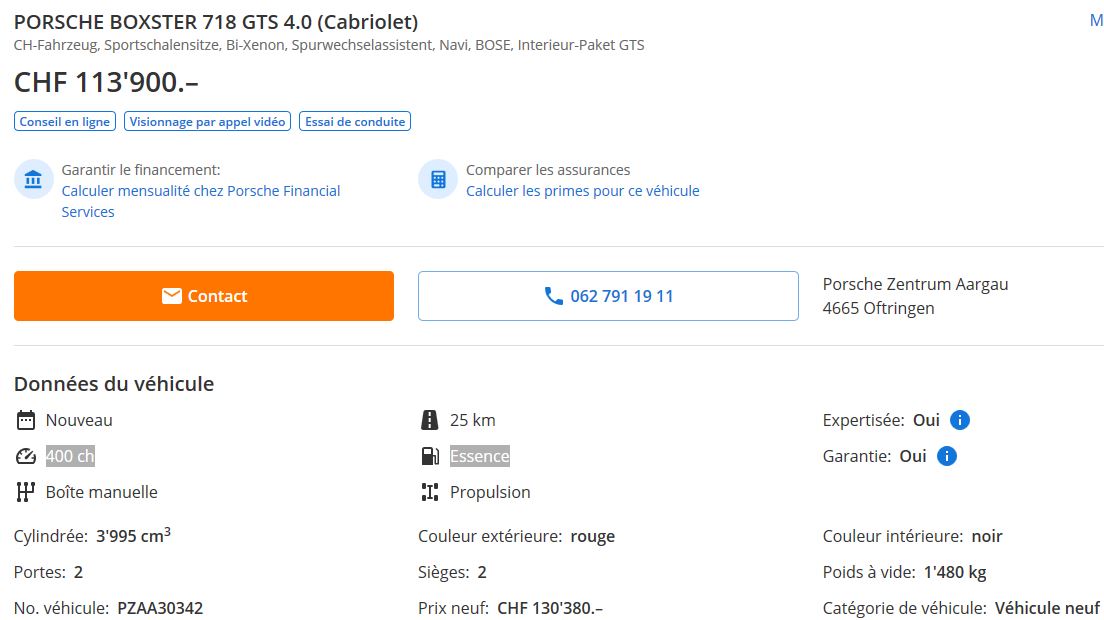Click the road icon beside 25 km
The width and height of the screenshot is (1104, 620).
pyautogui.click(x=429, y=420)
